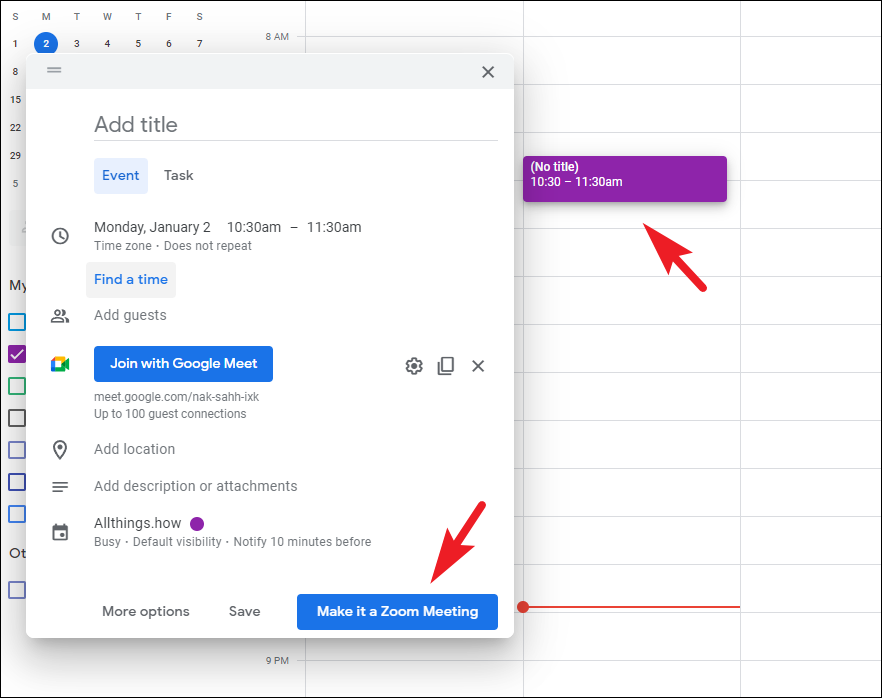Change the Busy availability setting
The height and width of the screenshot is (698, 882).
107,542
